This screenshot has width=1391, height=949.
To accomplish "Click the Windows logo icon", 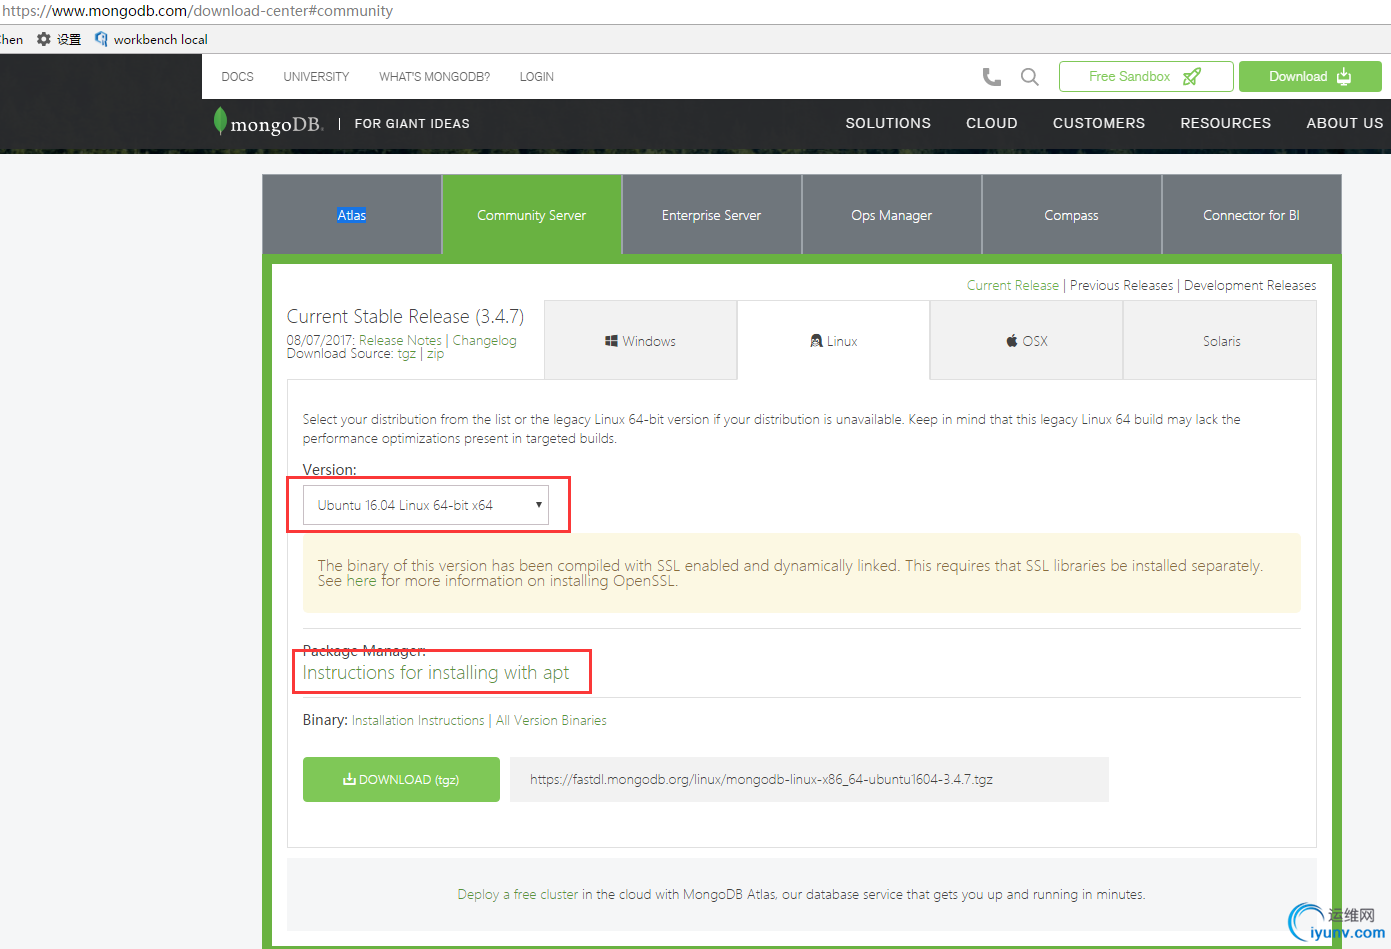I will 611,341.
